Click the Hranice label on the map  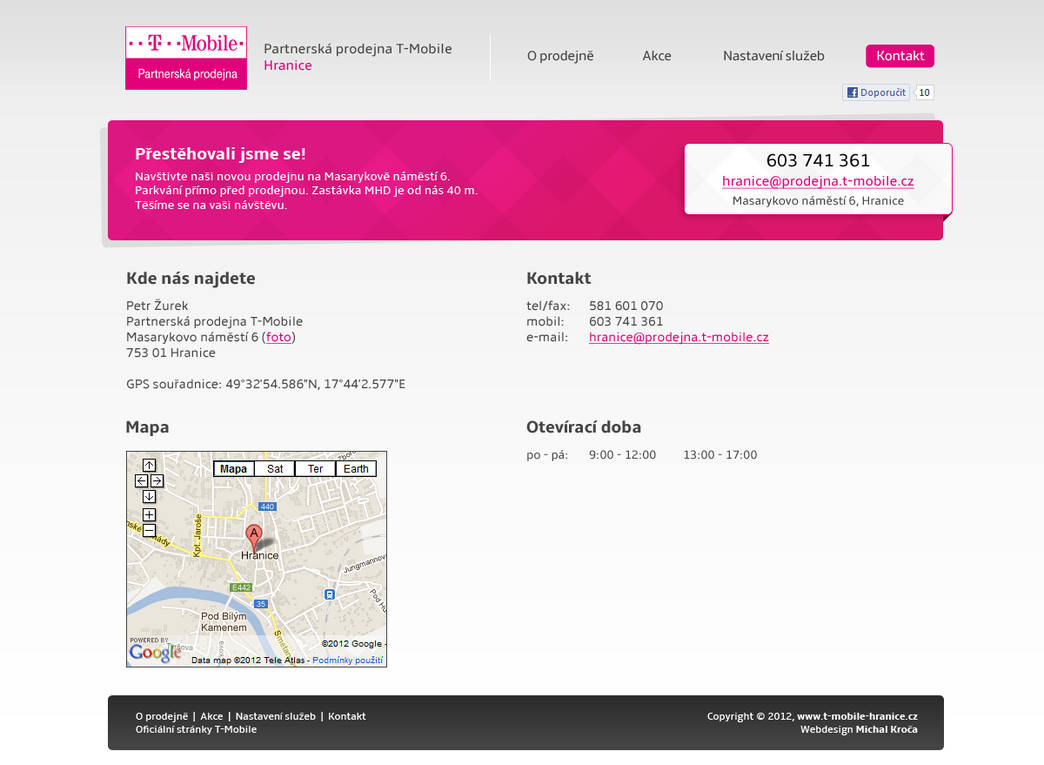tap(260, 555)
